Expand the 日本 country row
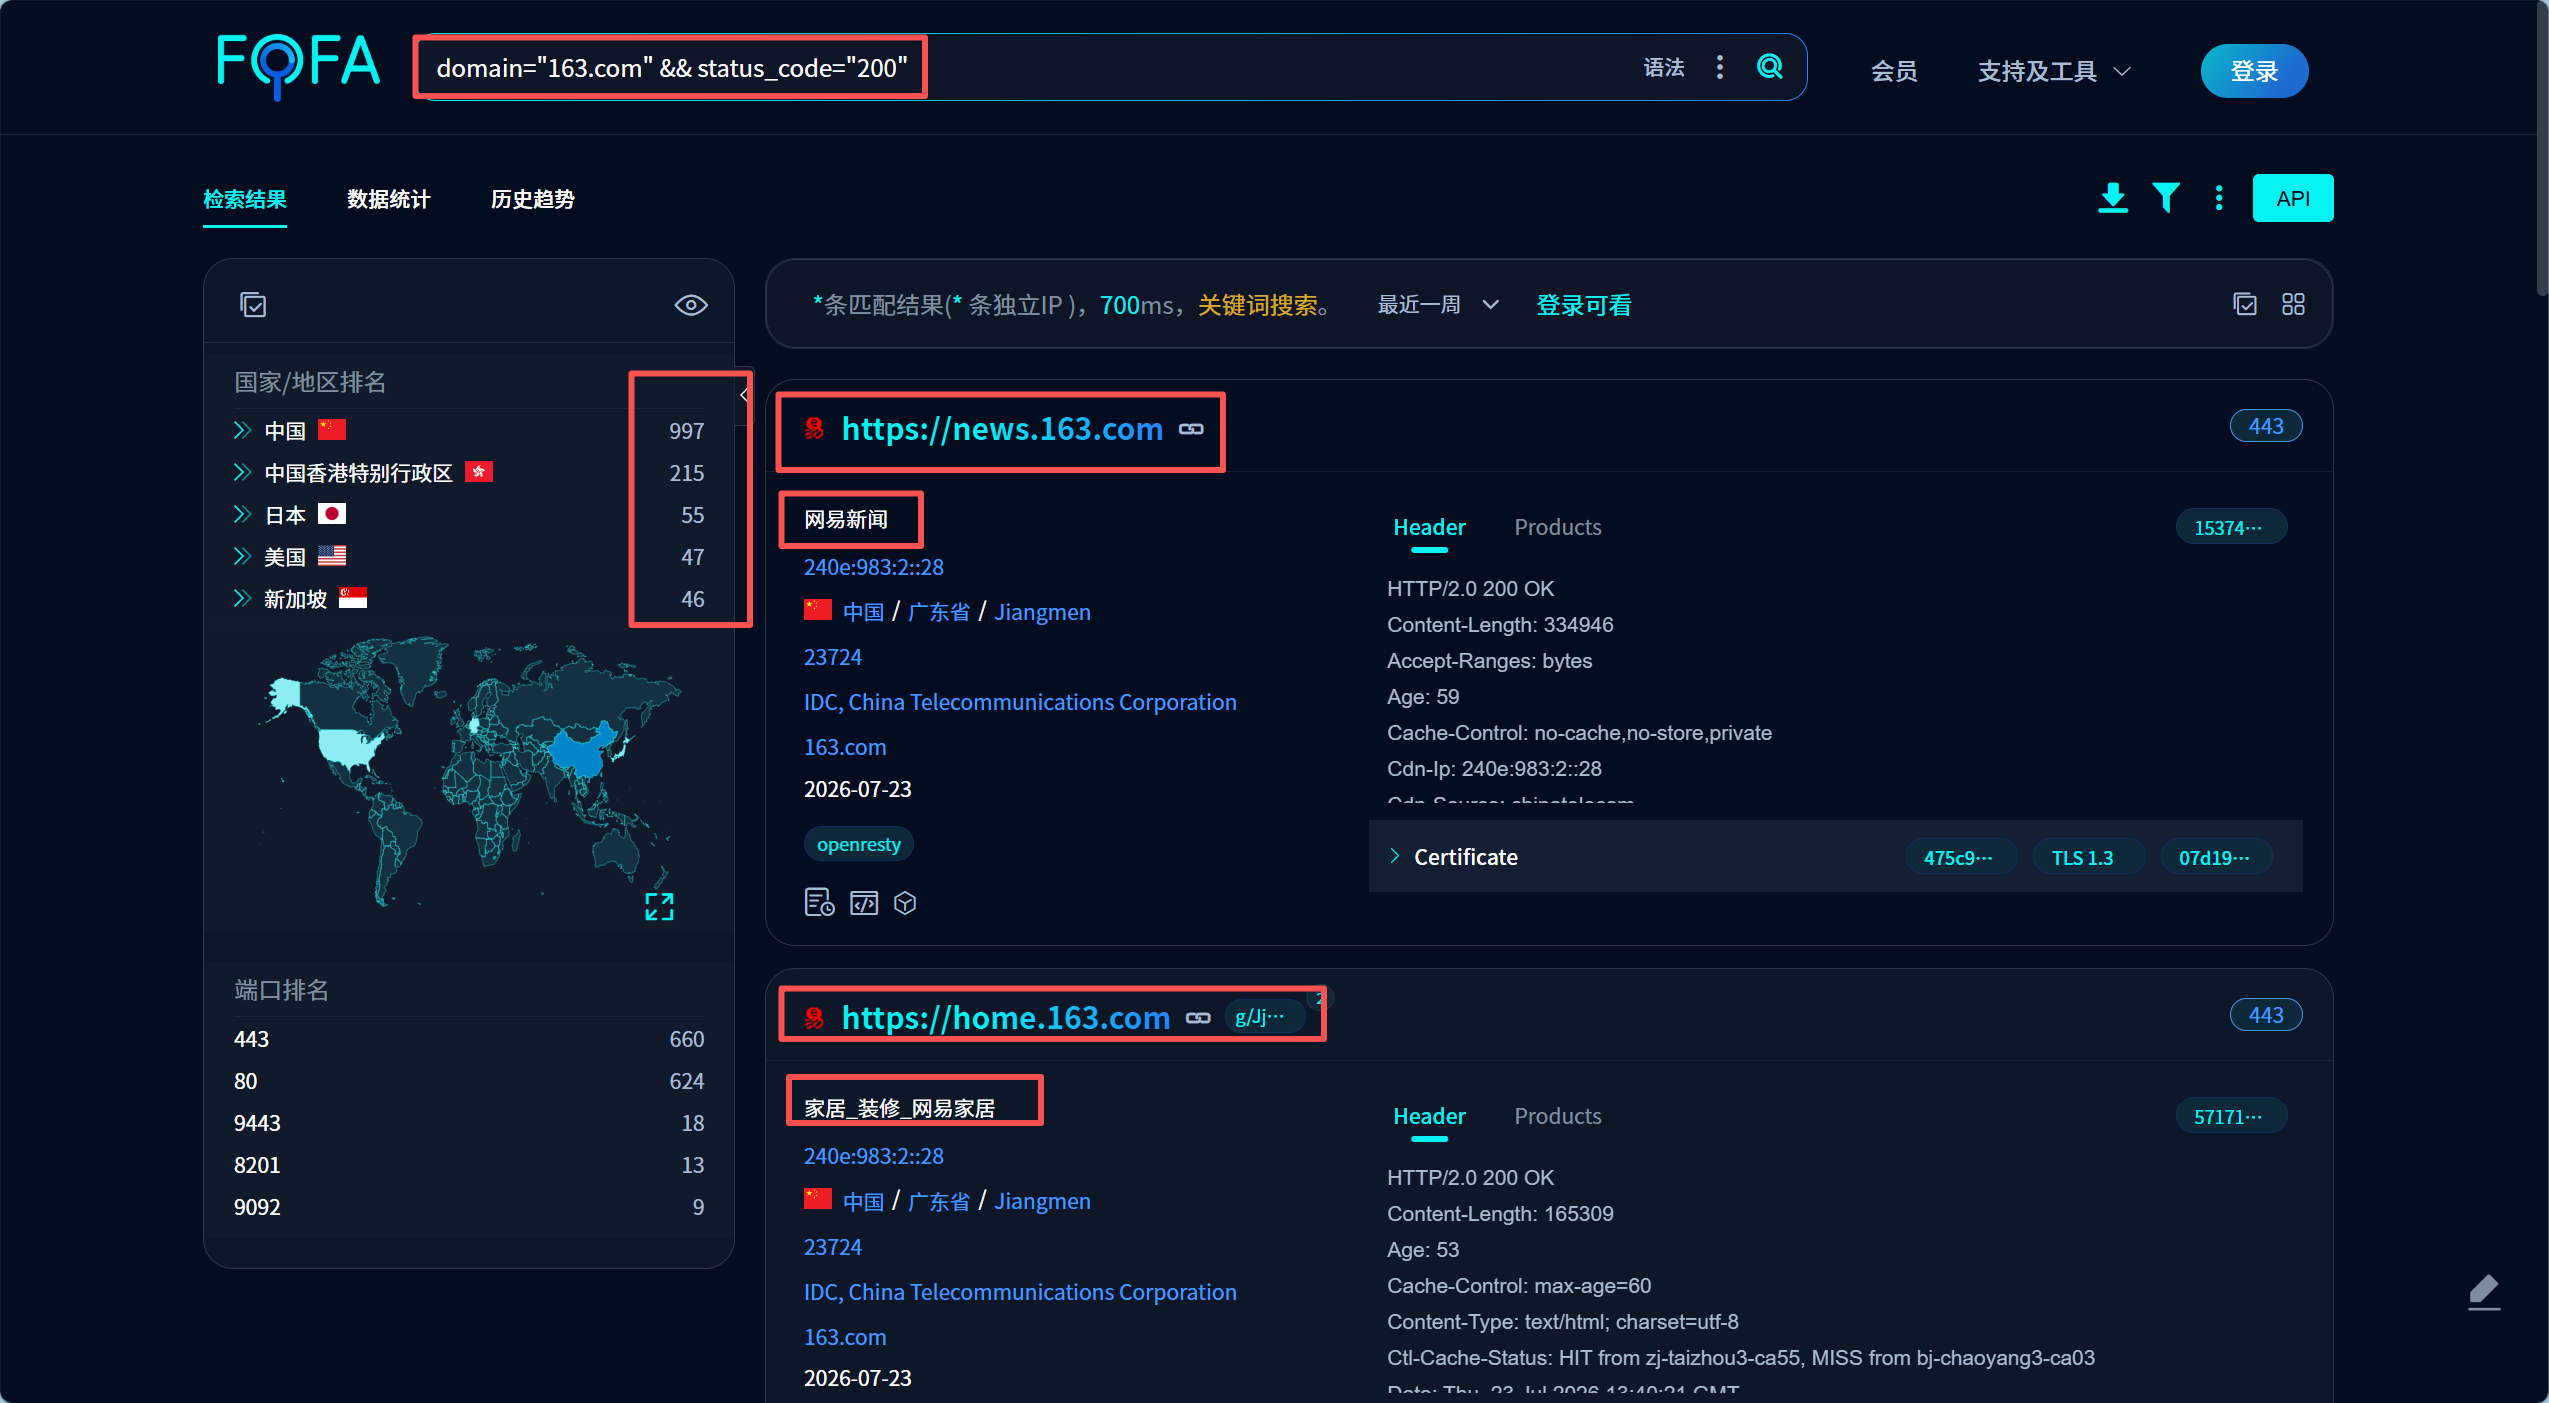2549x1403 pixels. coord(241,514)
